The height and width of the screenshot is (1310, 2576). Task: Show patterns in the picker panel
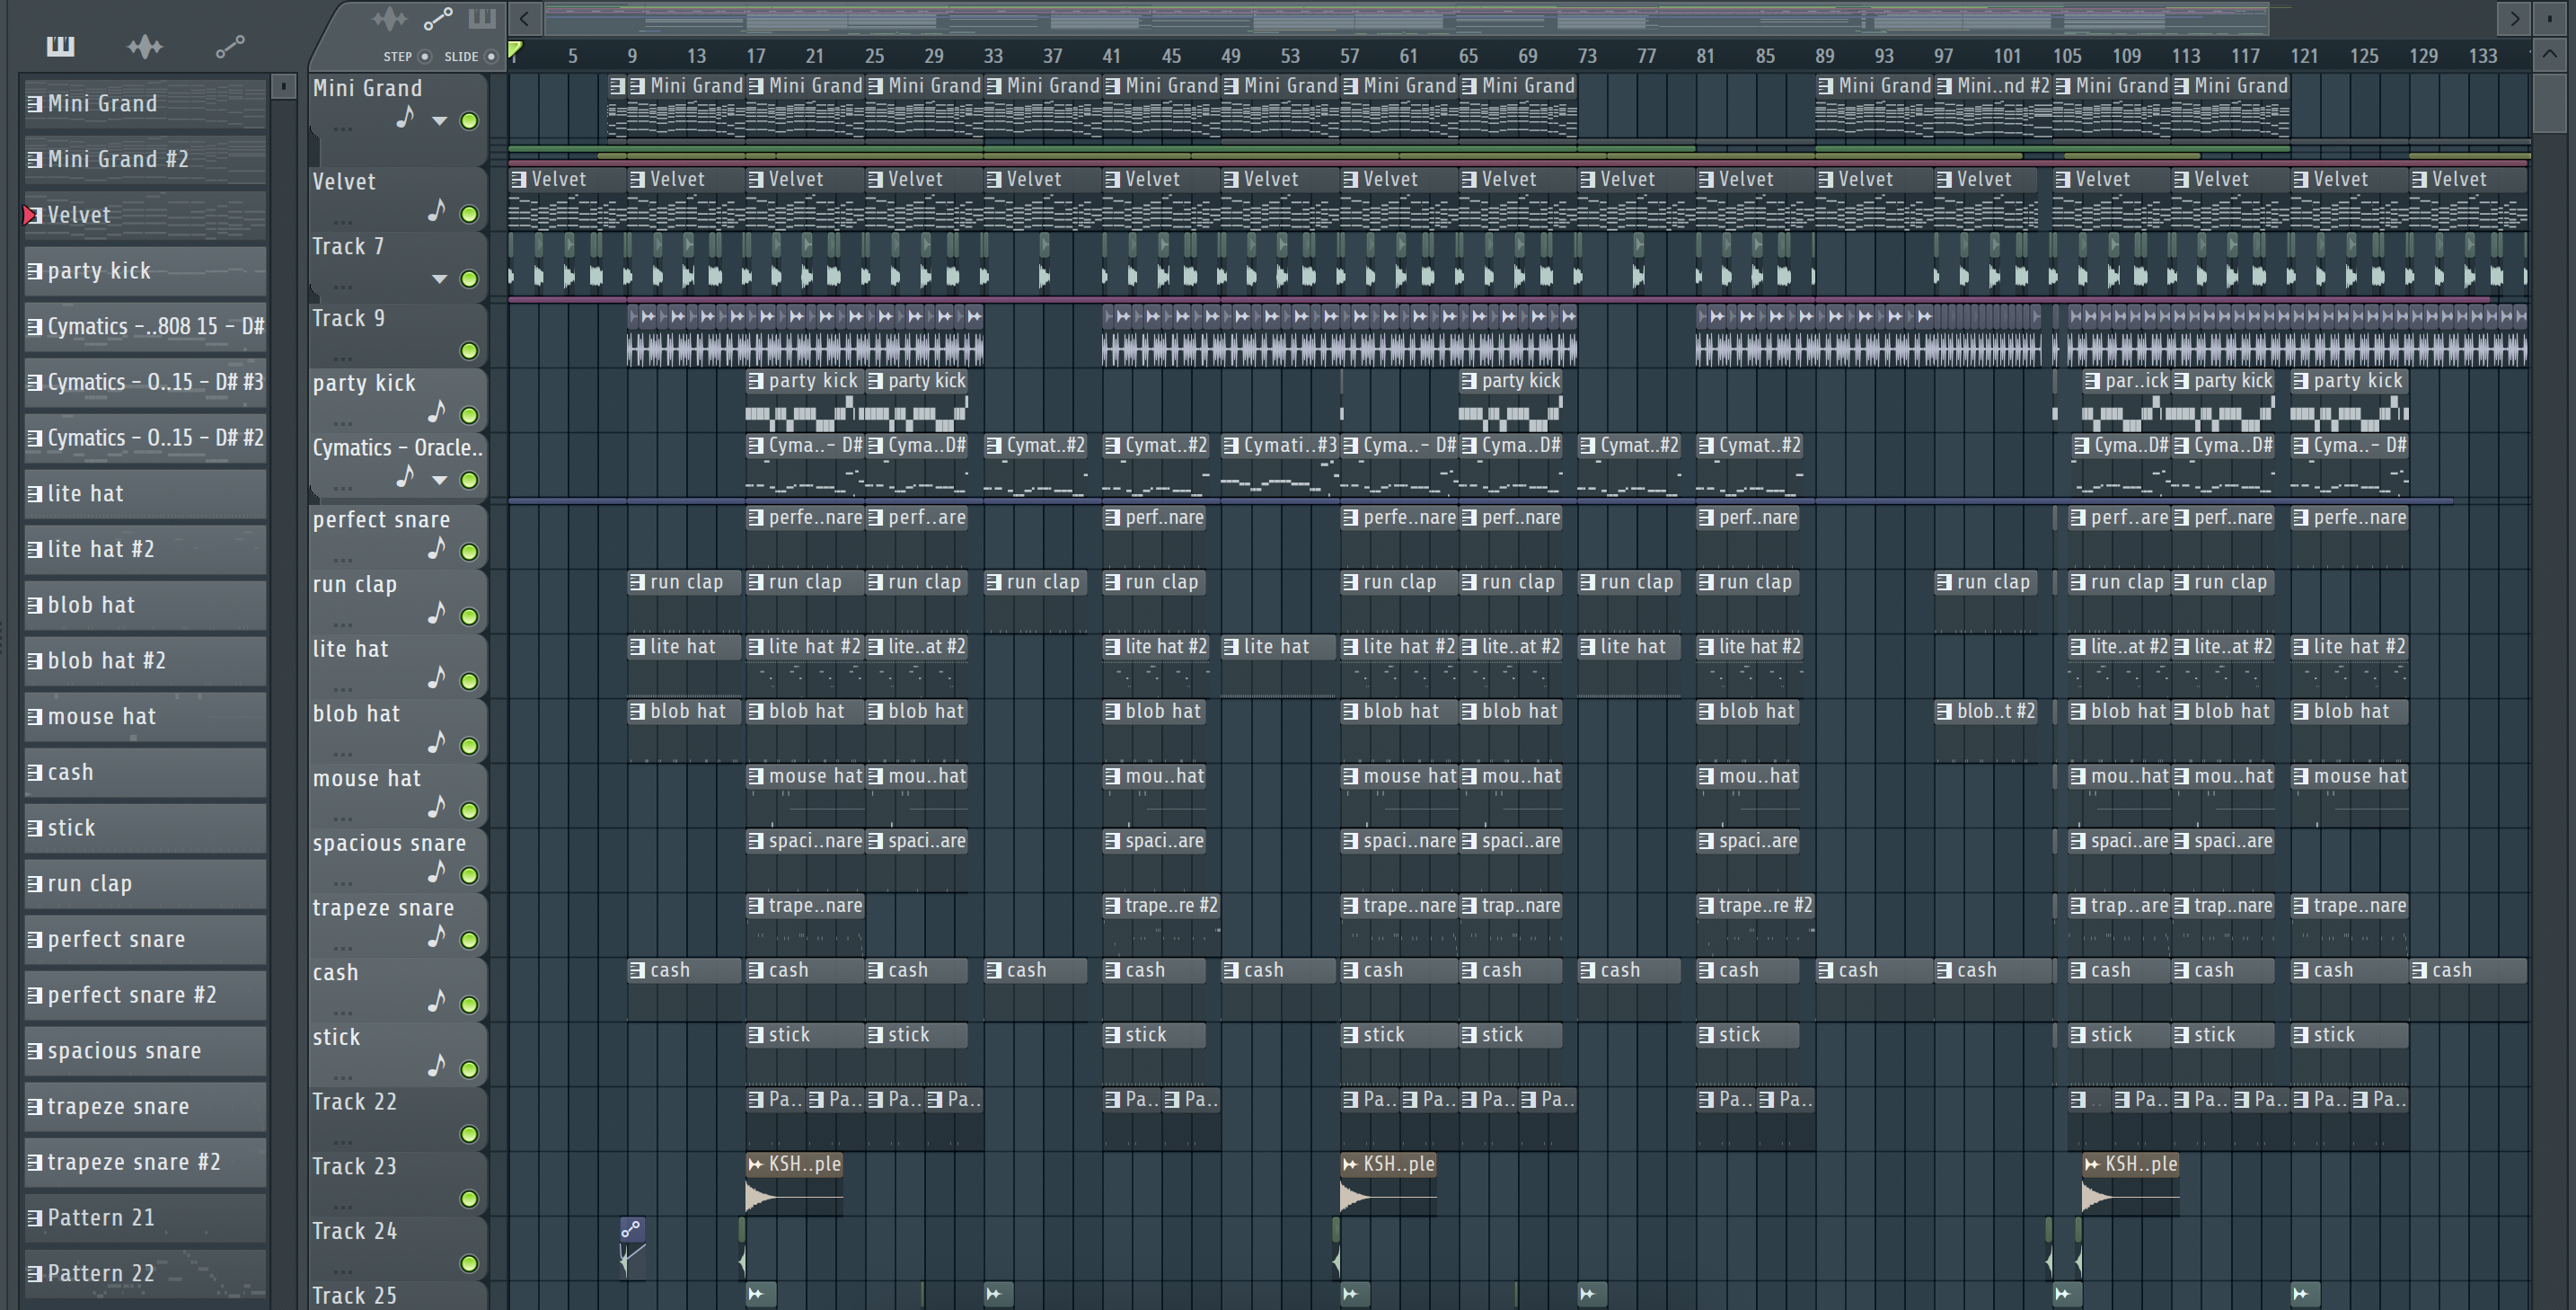[x=60, y=46]
